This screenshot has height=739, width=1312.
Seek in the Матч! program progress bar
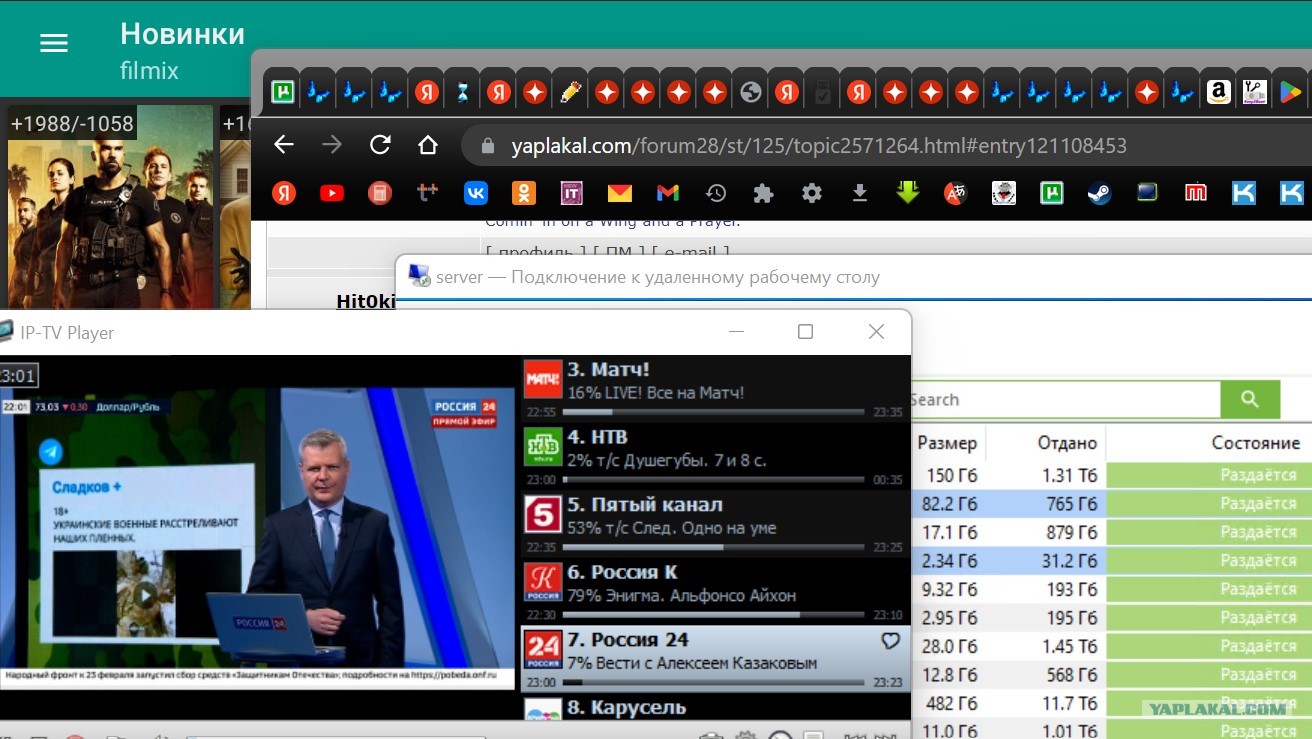(x=714, y=412)
